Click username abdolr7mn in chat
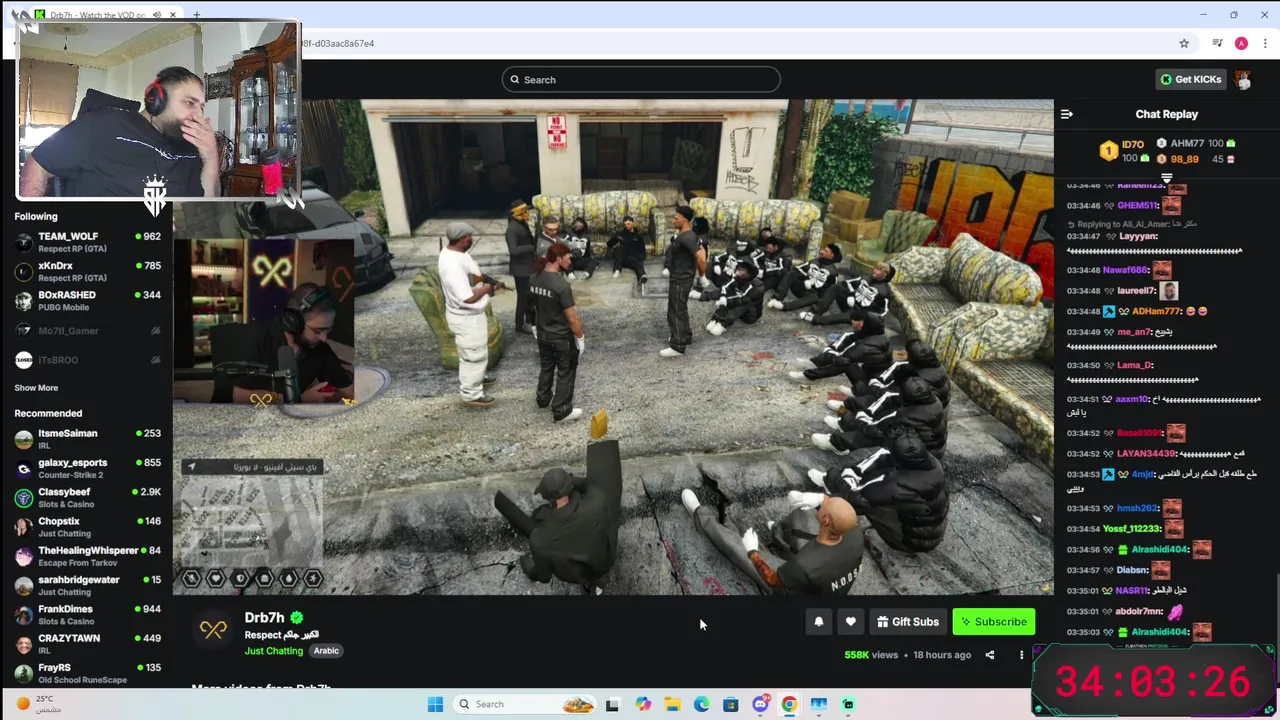The image size is (1280, 720). point(1139,611)
